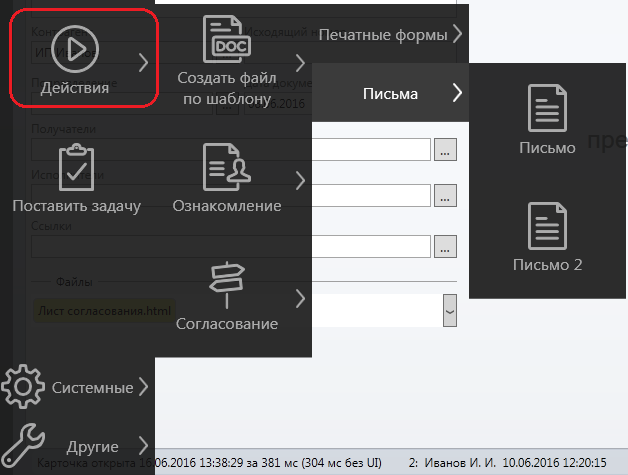Click the Поставить задачу clipboard icon
The image size is (628, 475).
76,167
